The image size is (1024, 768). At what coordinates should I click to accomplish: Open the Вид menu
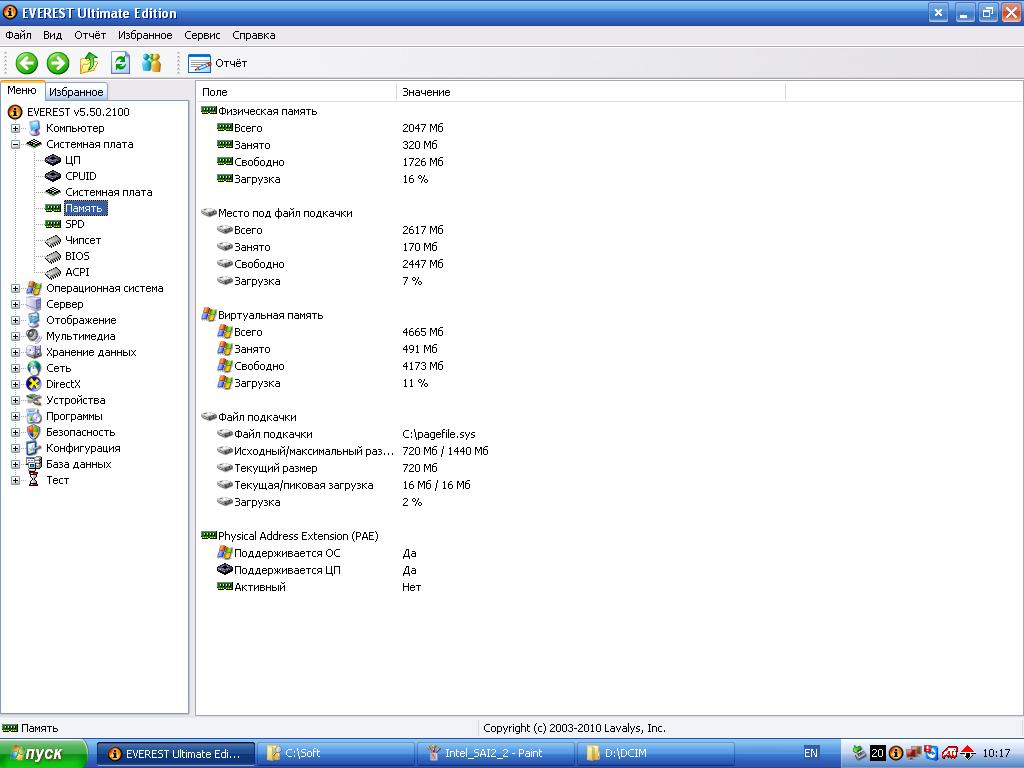click(52, 35)
